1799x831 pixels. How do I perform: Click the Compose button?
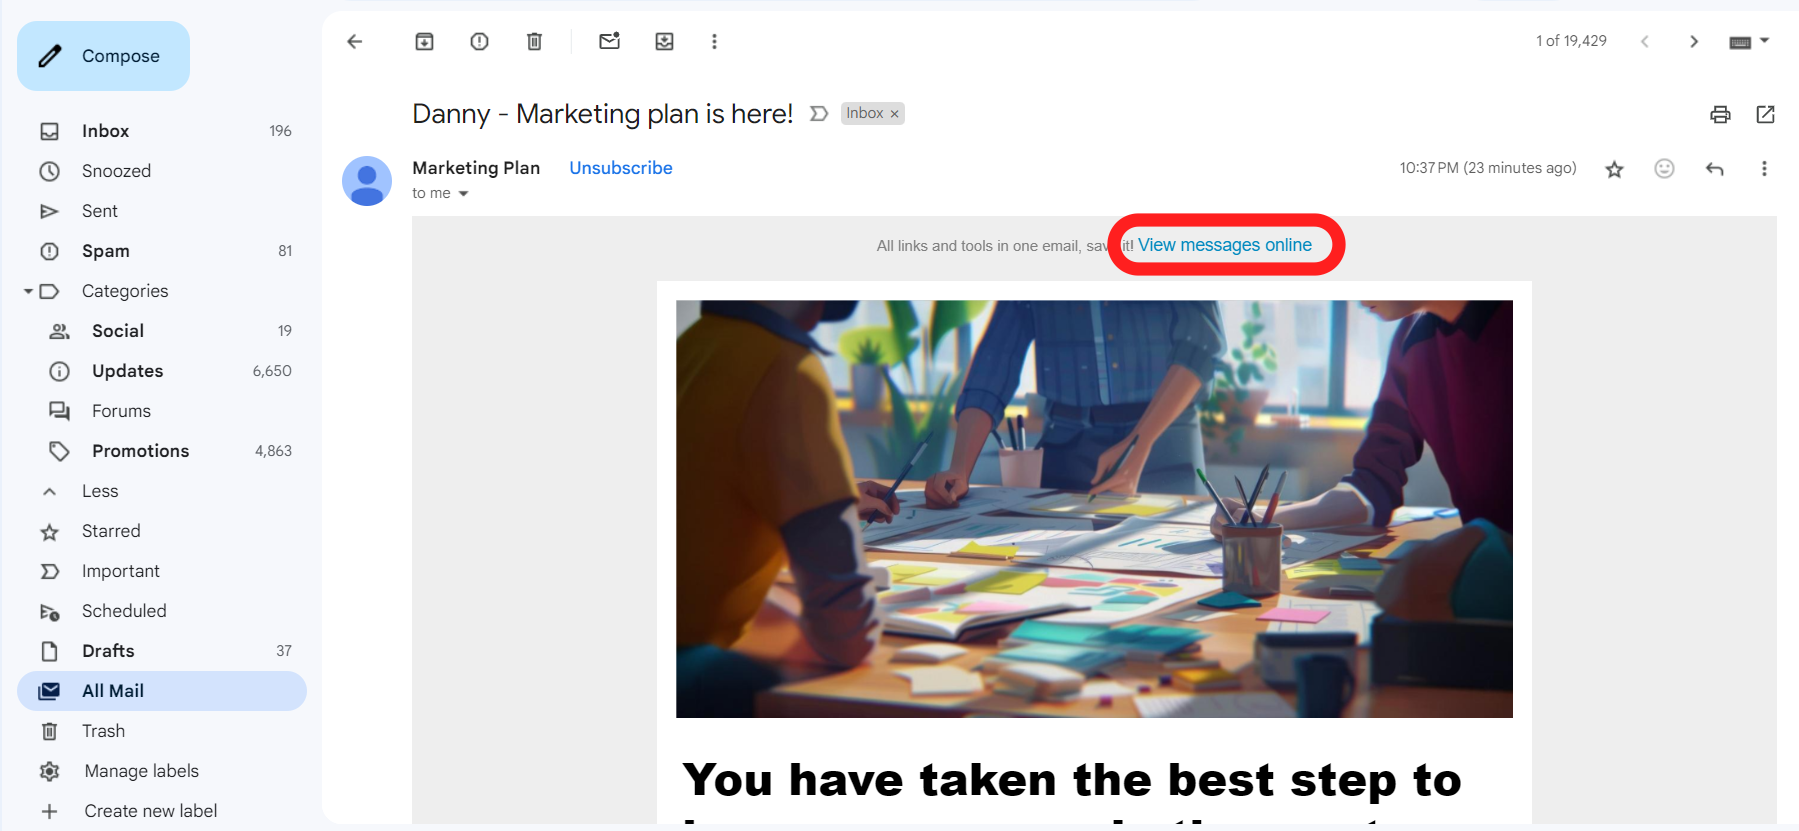(104, 56)
